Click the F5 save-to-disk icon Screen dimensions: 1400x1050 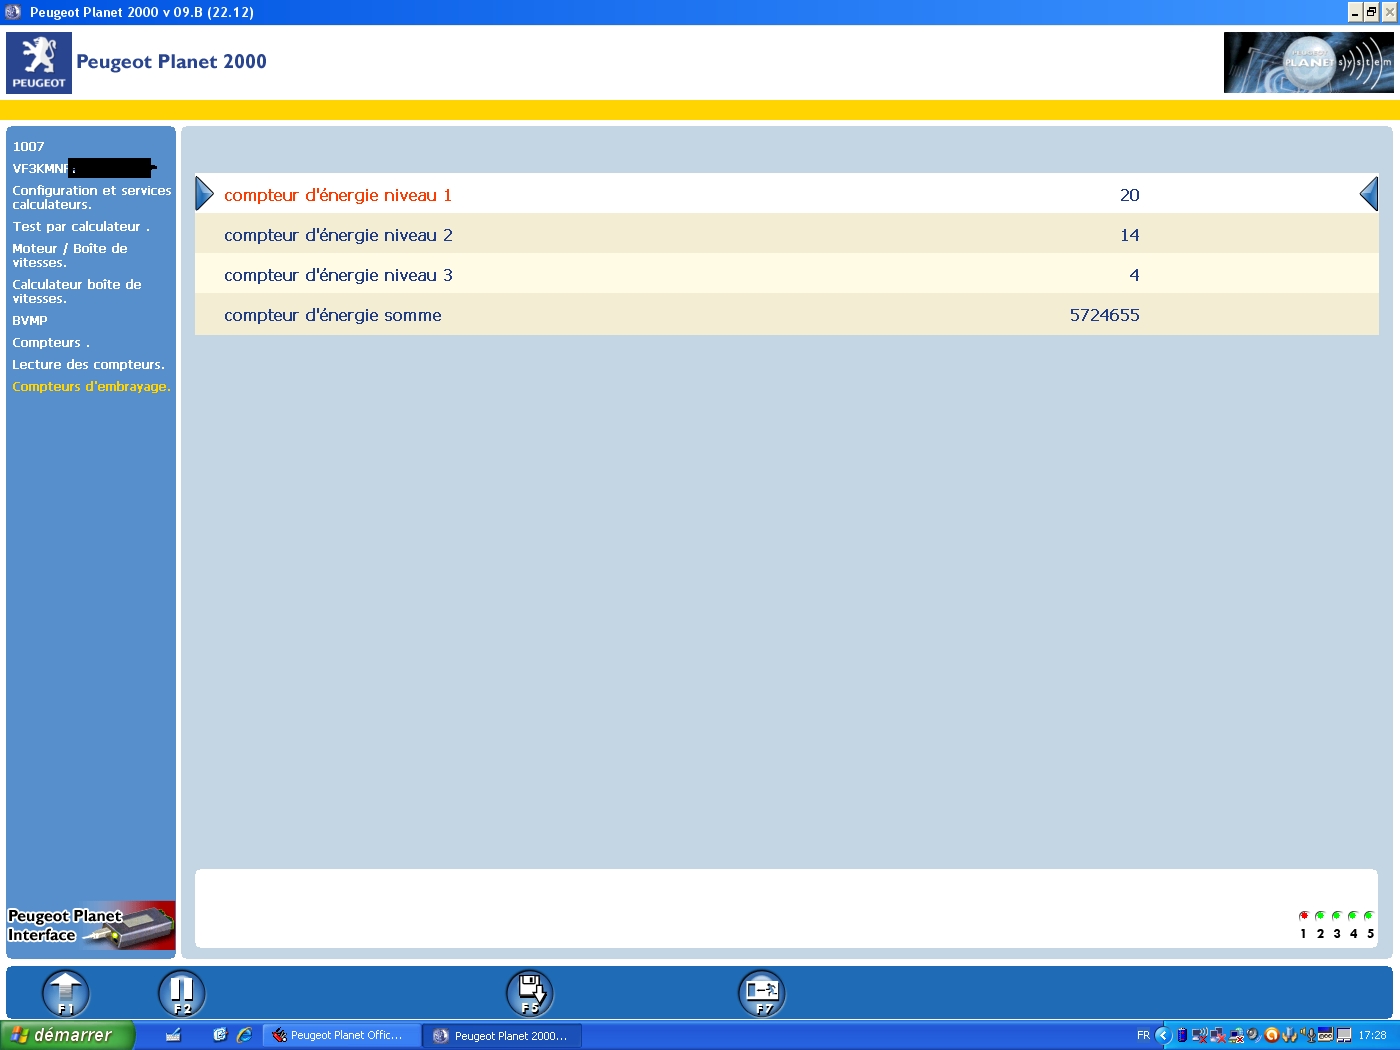(530, 993)
